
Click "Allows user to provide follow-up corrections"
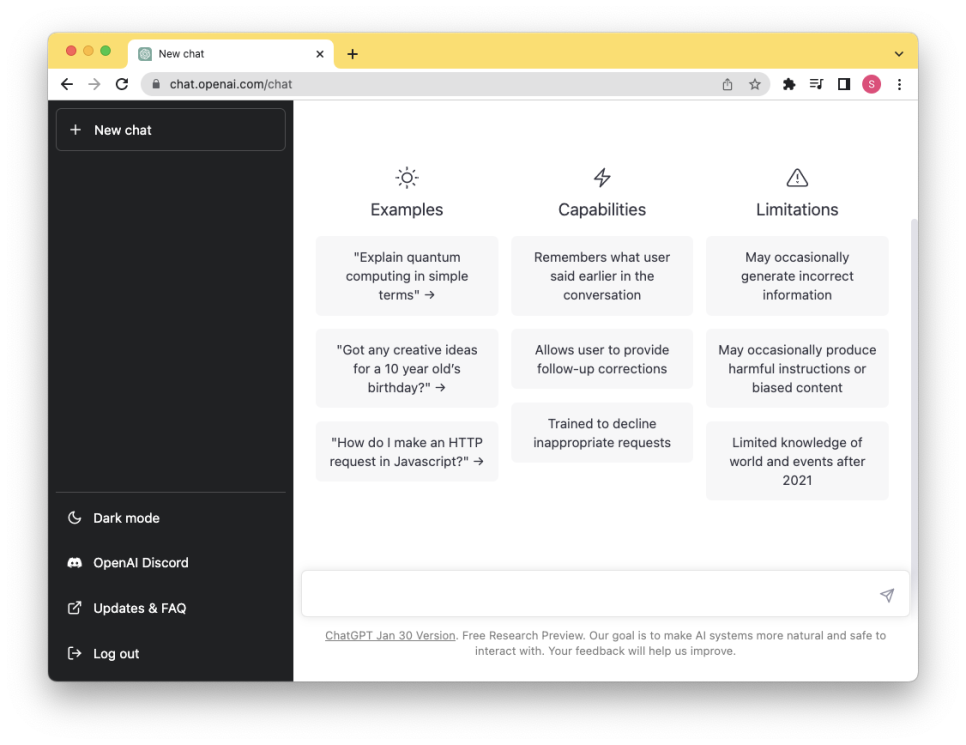[602, 359]
